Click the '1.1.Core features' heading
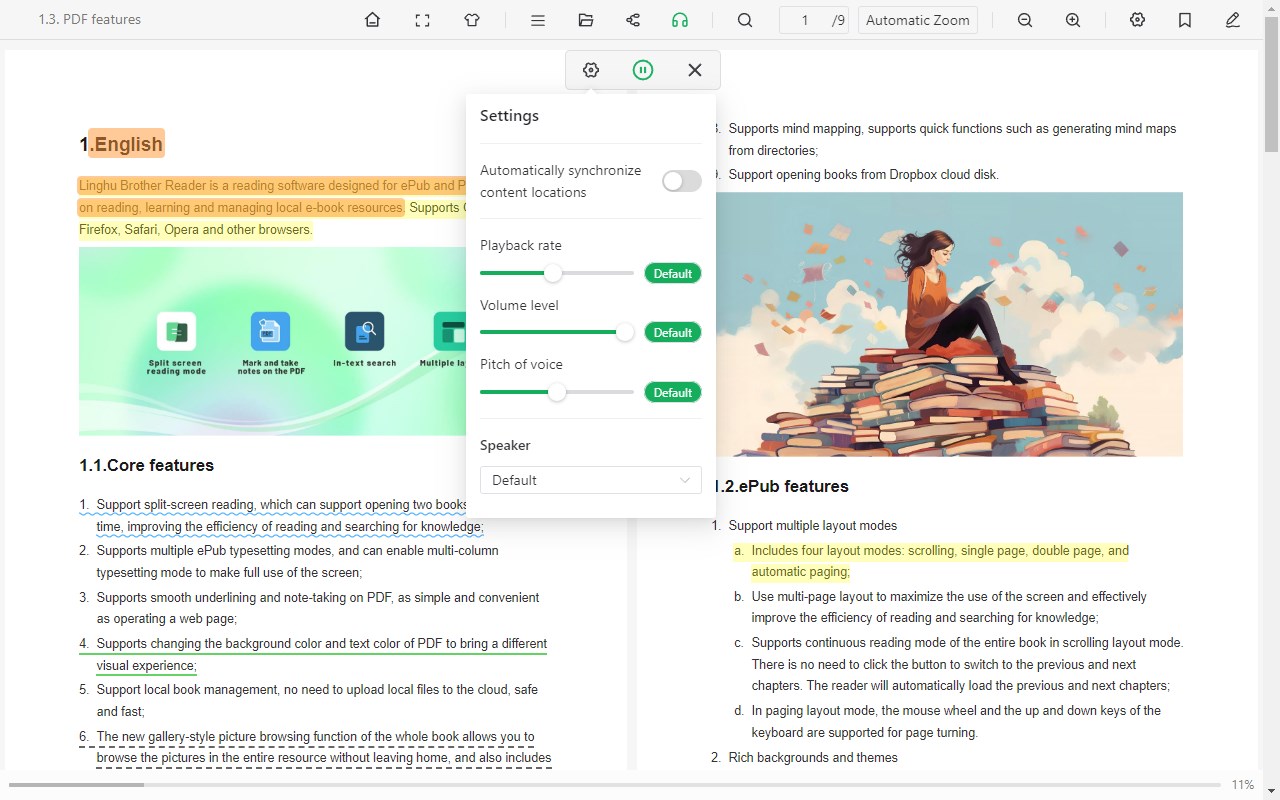Viewport: 1280px width, 800px height. pos(147,465)
